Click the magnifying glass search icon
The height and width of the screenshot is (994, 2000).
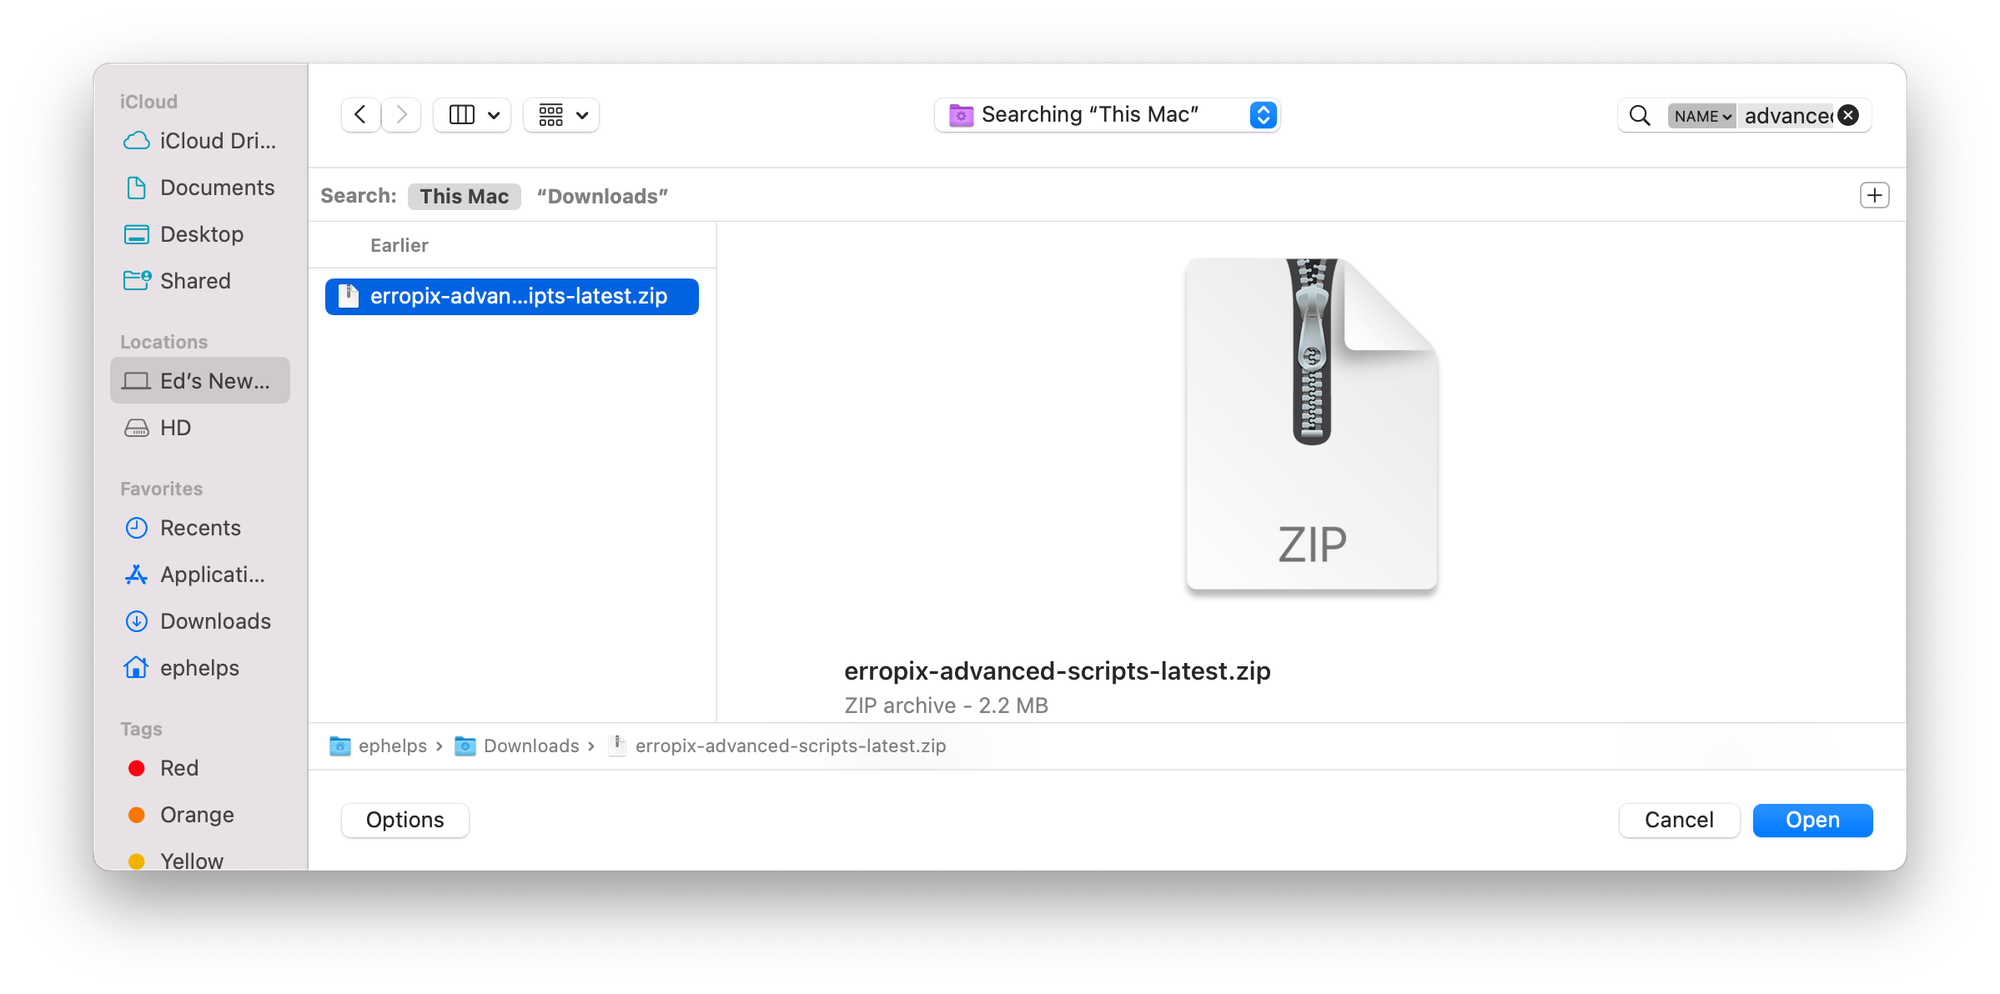(x=1640, y=116)
